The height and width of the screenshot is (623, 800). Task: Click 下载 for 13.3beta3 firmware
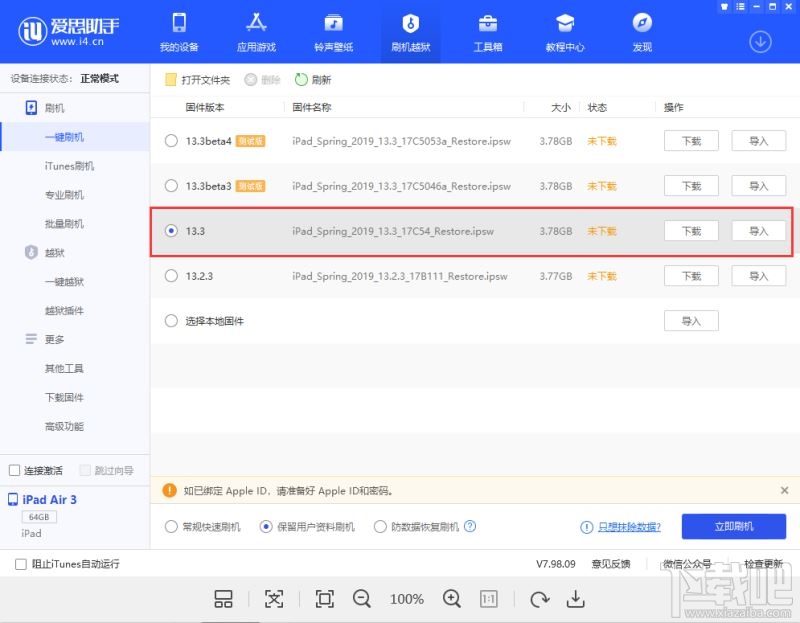(x=691, y=186)
